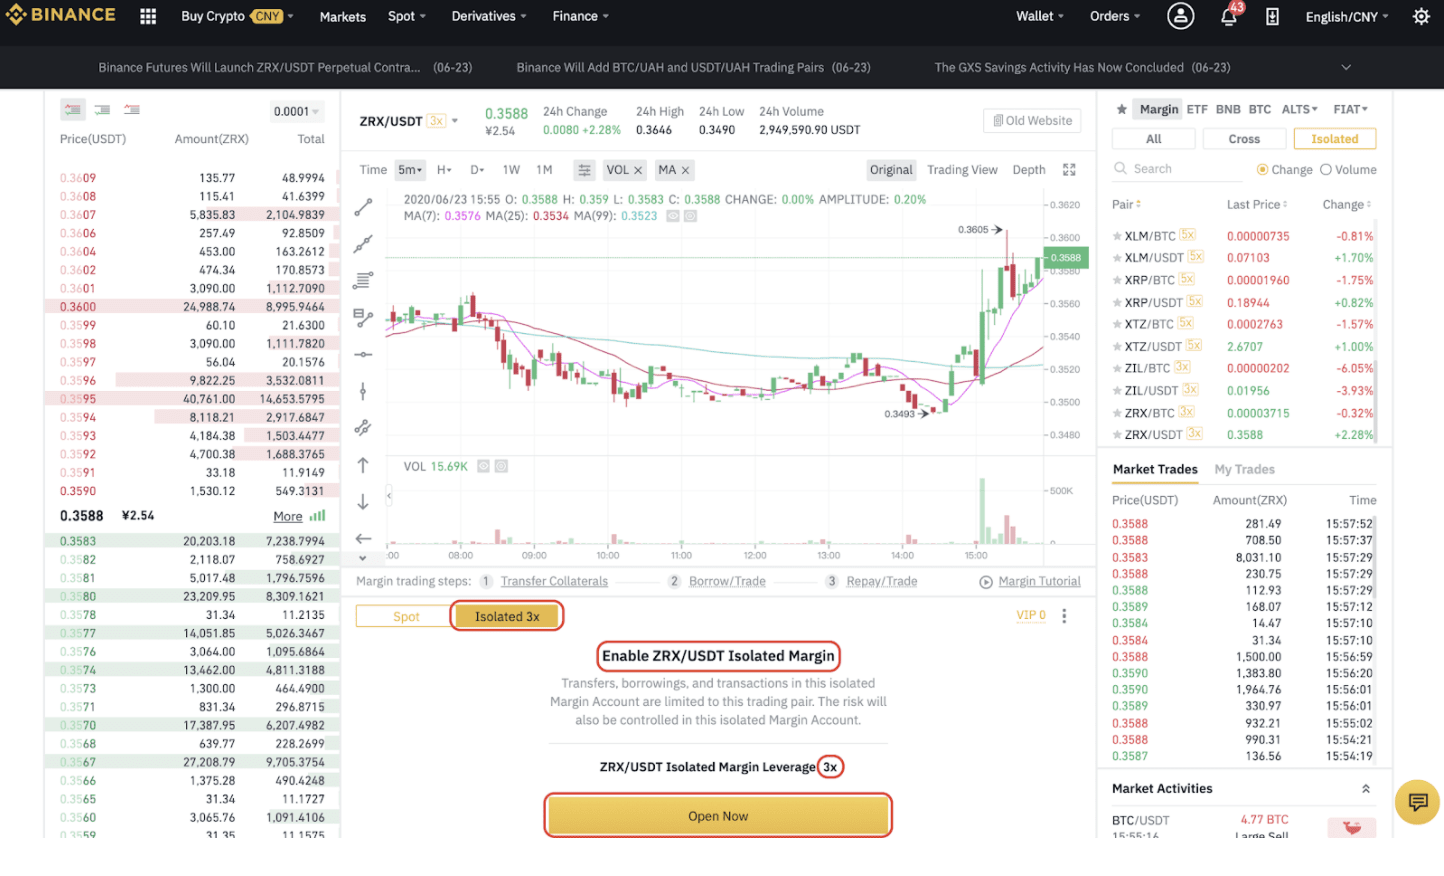Select the Volume radio button
1444x876 pixels.
(1326, 170)
